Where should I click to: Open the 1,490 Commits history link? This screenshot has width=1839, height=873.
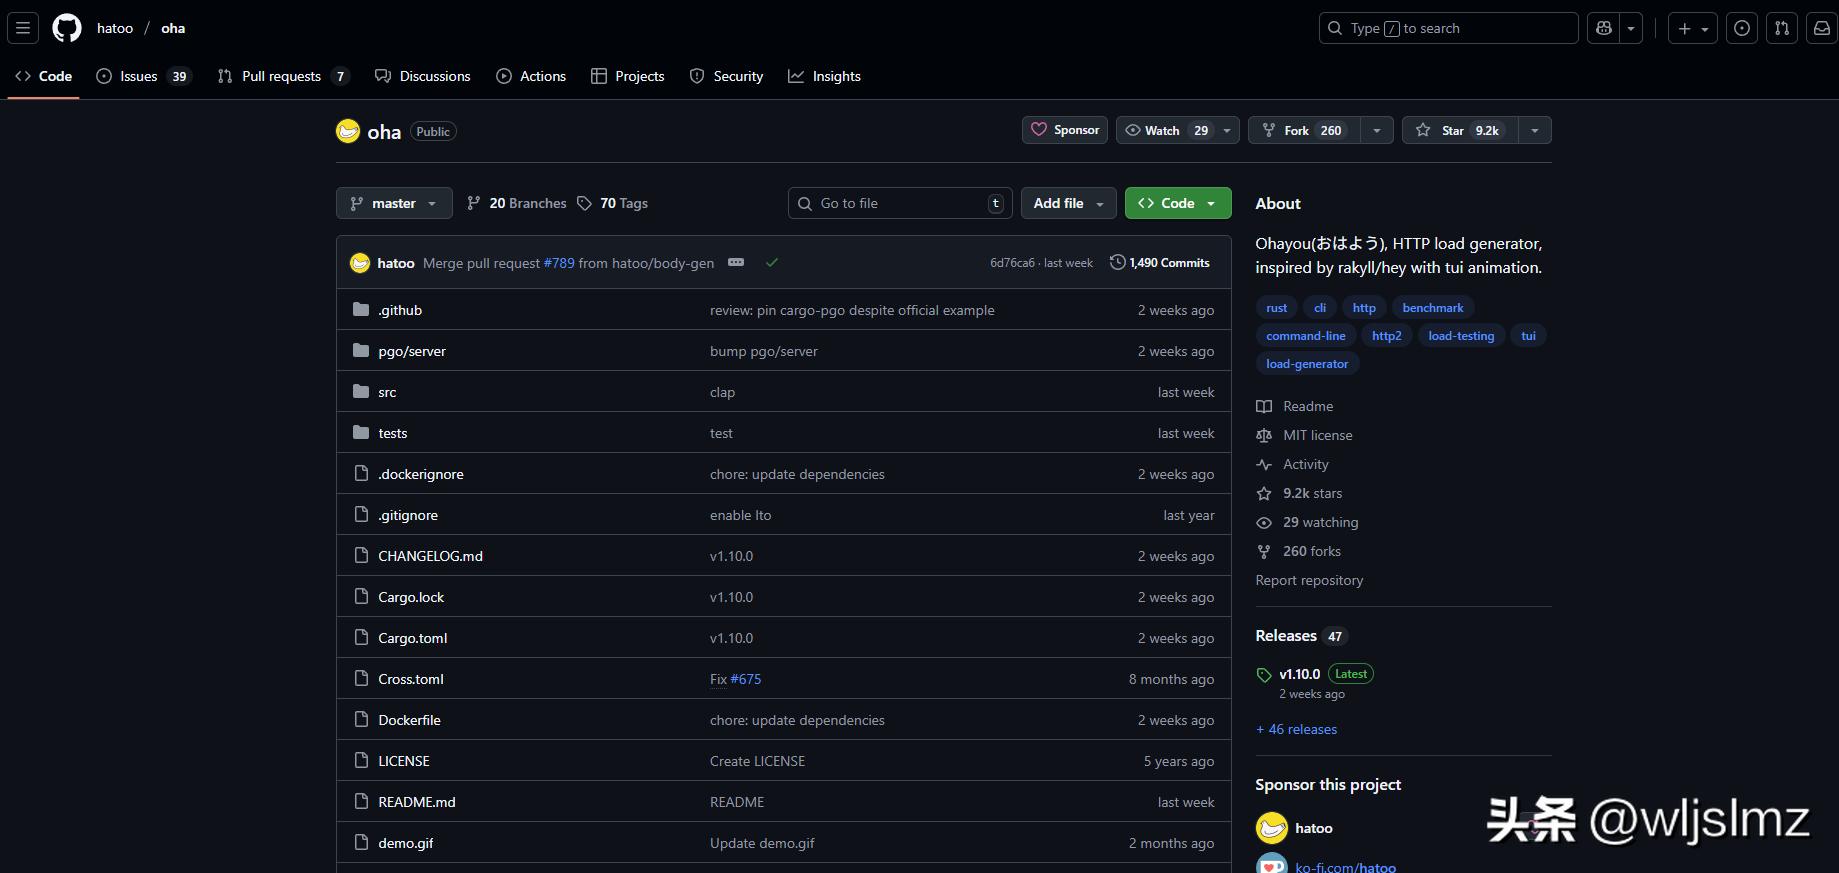tap(1160, 263)
